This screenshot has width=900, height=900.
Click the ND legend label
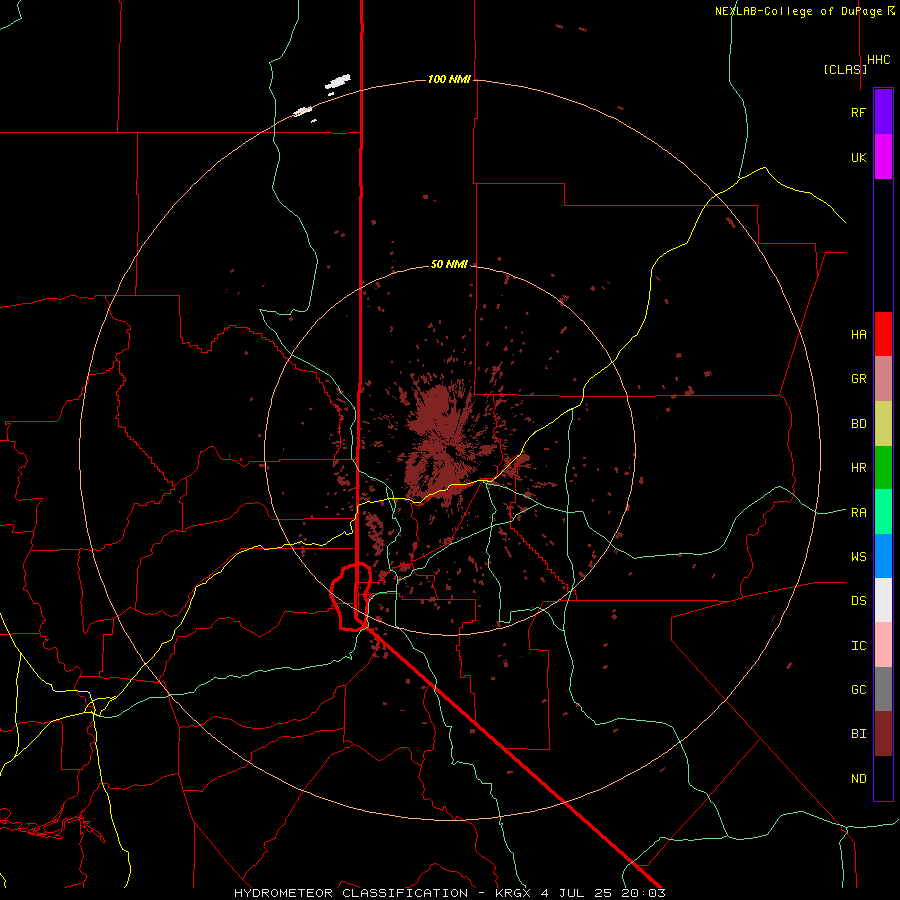(858, 779)
